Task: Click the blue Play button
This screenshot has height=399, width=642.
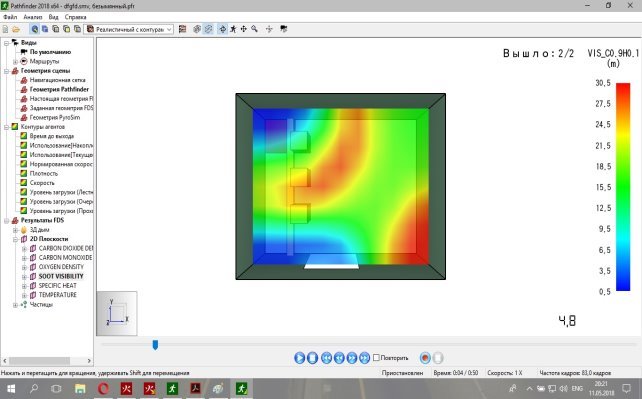Action: [x=300, y=358]
